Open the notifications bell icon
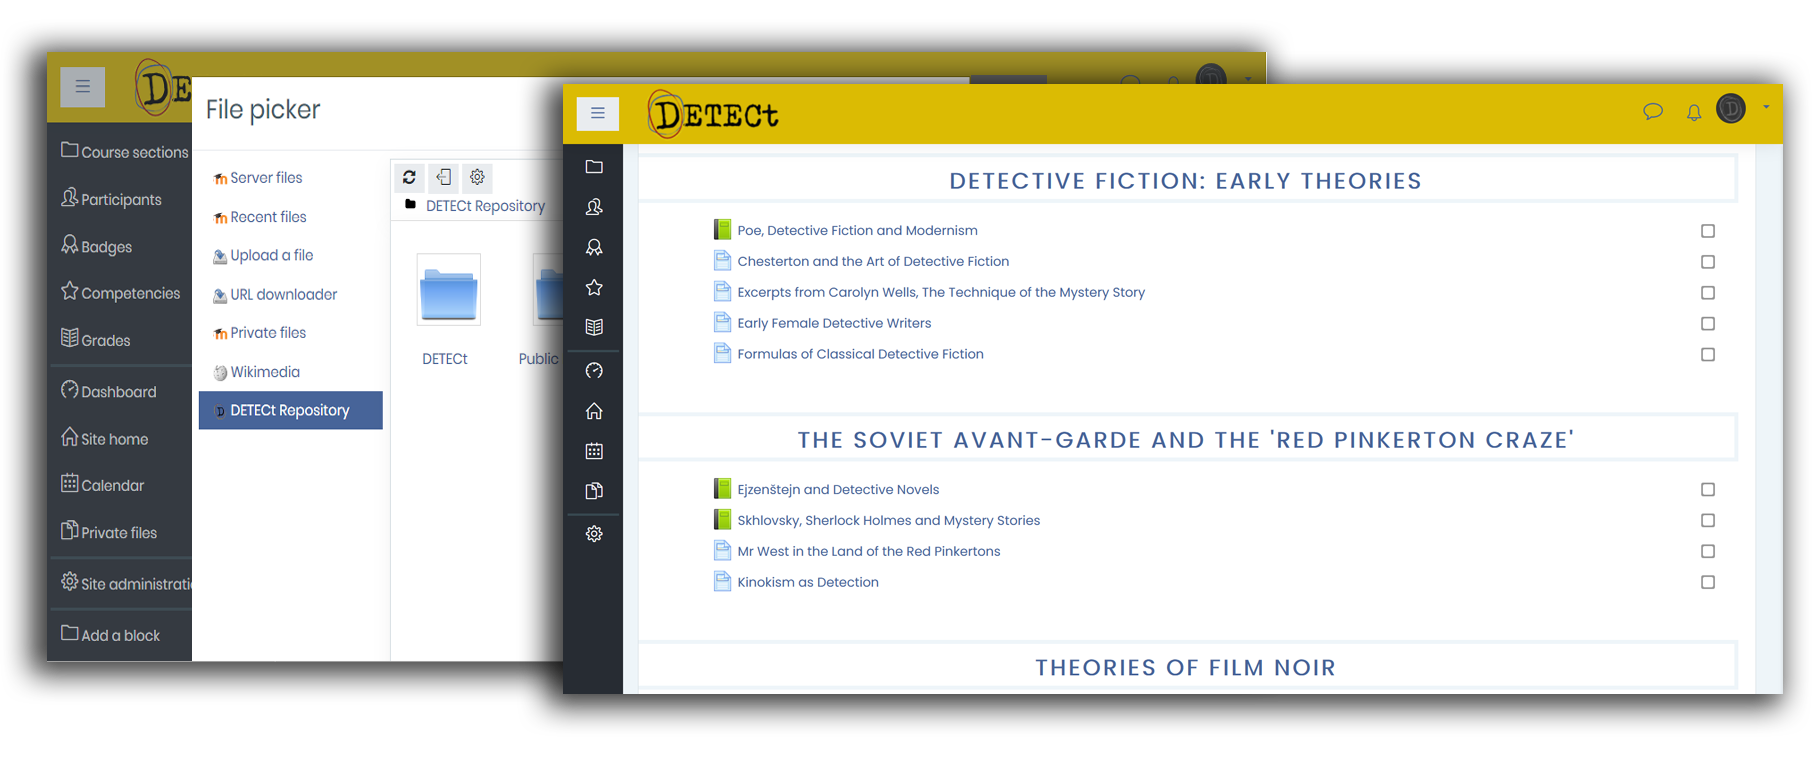Viewport: 1812px width, 780px height. (x=1693, y=112)
